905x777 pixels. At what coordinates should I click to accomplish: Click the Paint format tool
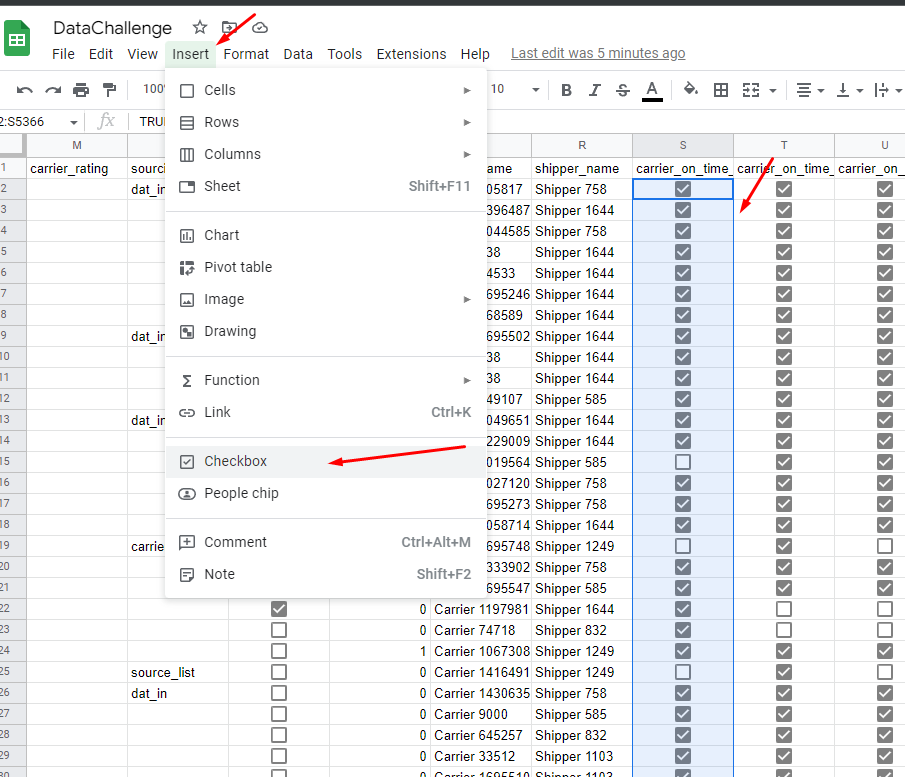point(109,89)
